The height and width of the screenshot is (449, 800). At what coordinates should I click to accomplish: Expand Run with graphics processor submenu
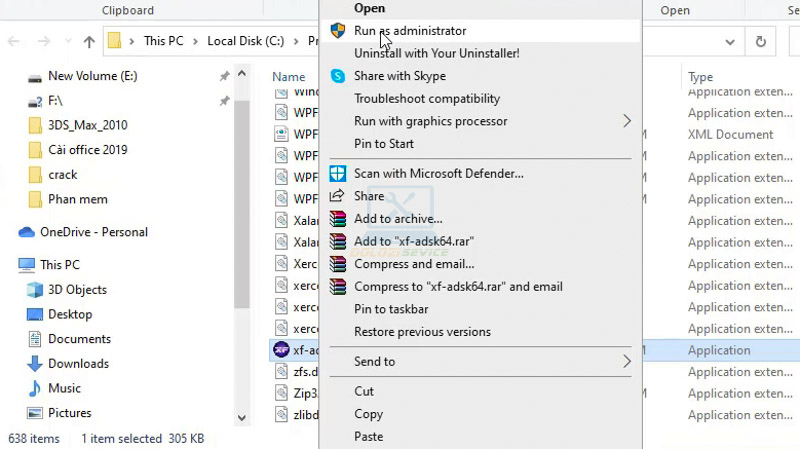point(480,121)
